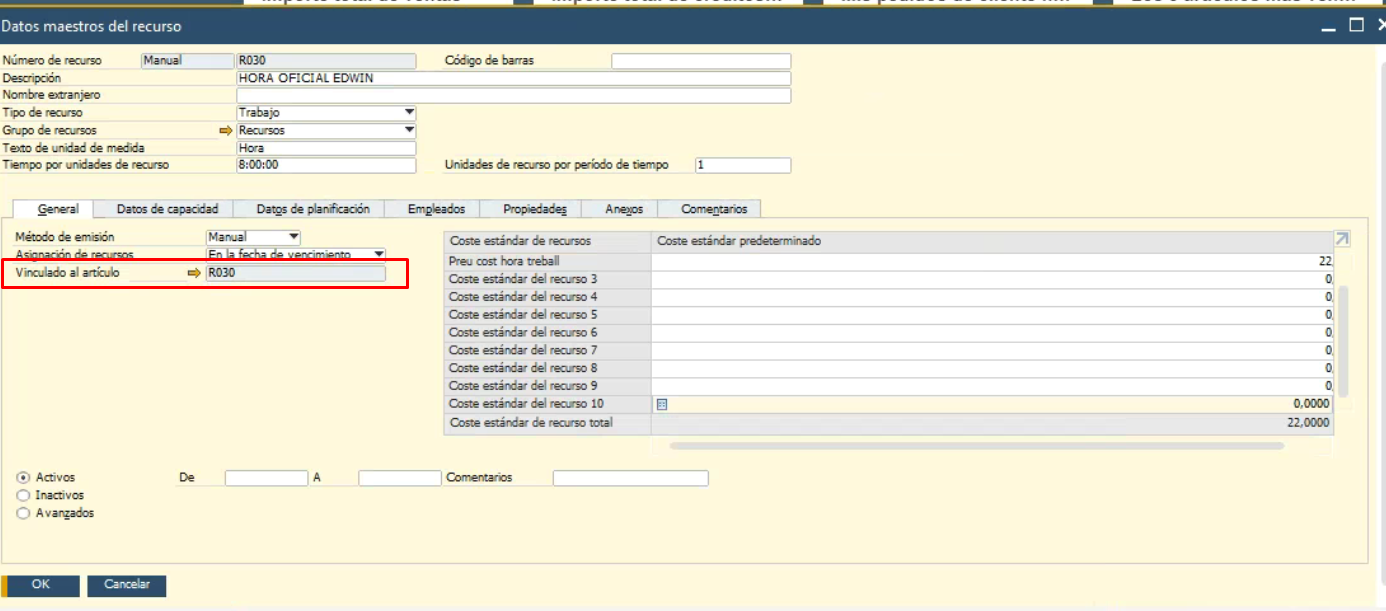Open the Método de emisión dropdown
This screenshot has width=1386, height=611.
[x=293, y=237]
